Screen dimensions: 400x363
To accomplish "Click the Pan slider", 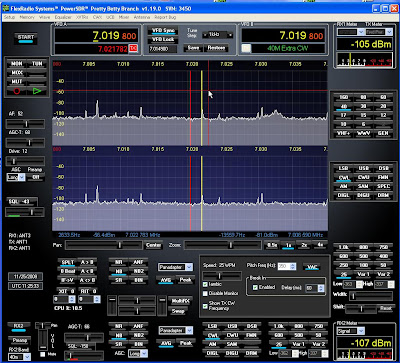I will click(x=103, y=246).
